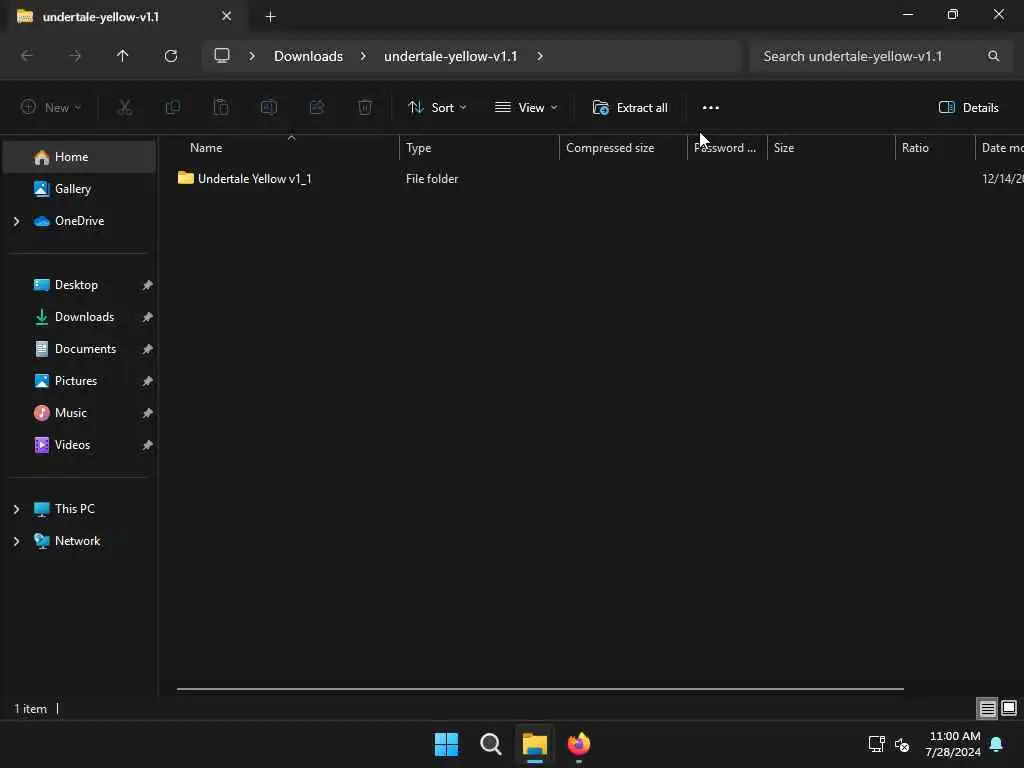Click the This PC label in the sidebar
This screenshot has width=1024, height=768.
coord(74,509)
